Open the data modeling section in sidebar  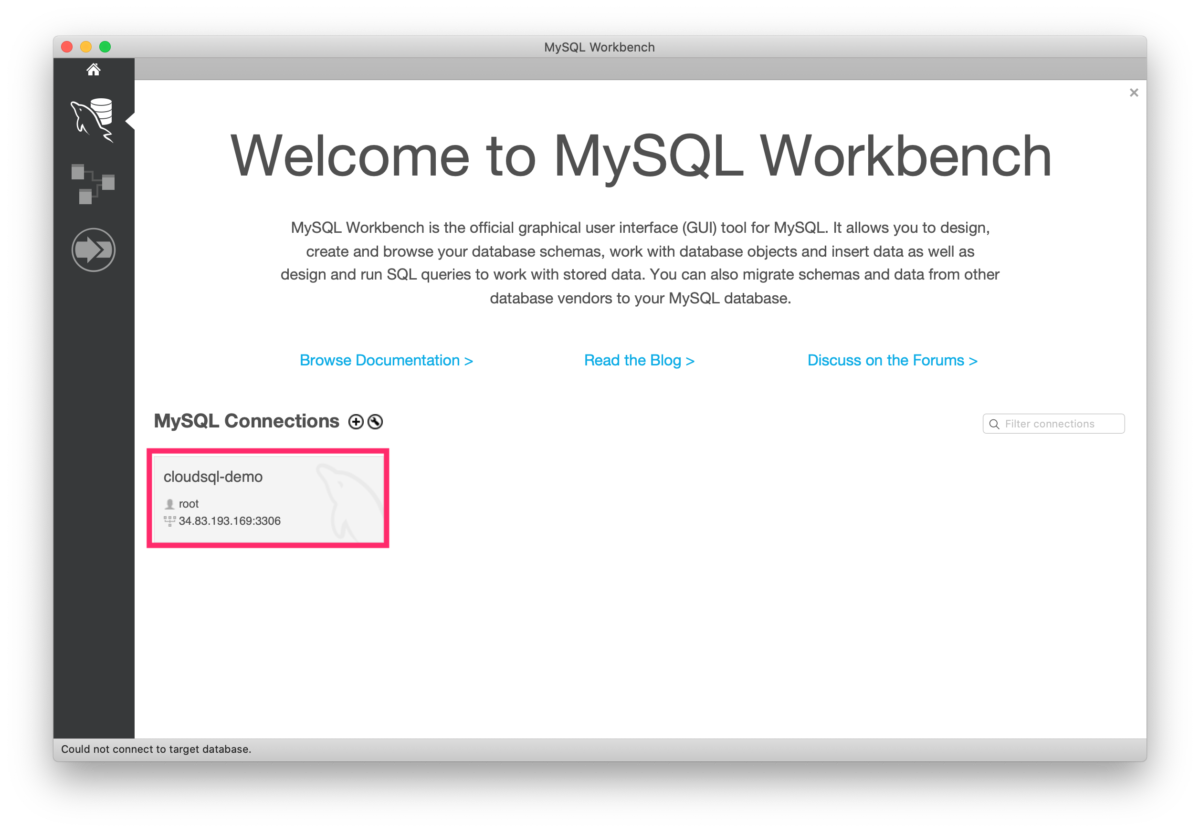click(x=93, y=184)
